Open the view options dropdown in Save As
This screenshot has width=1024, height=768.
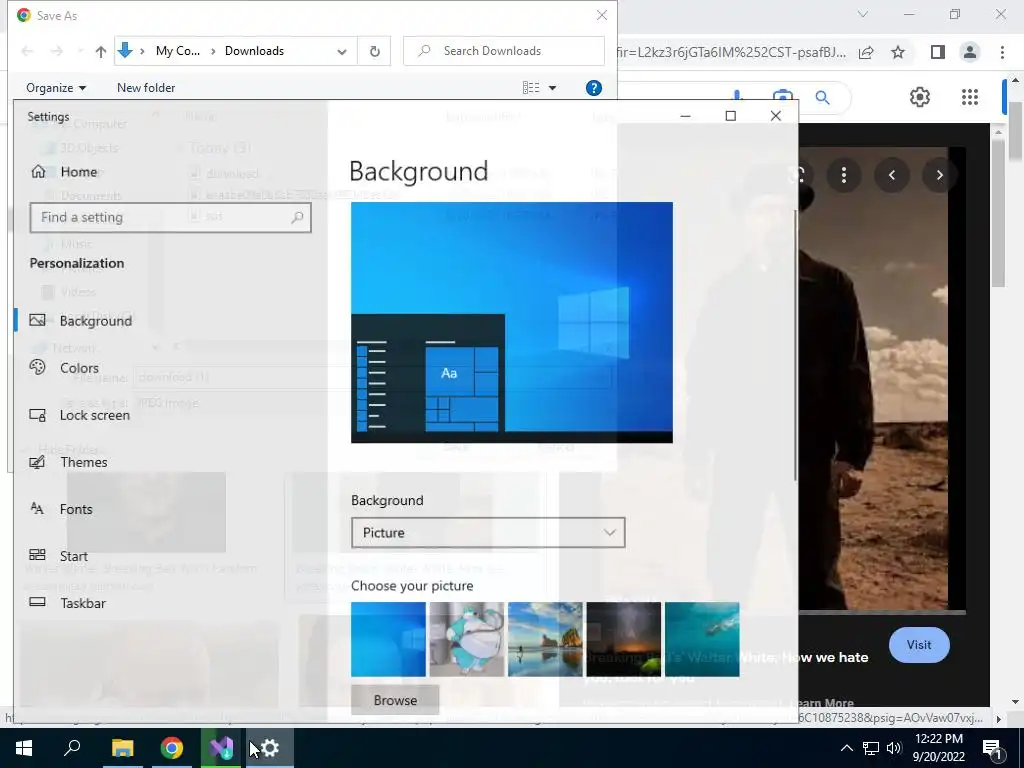click(x=552, y=88)
